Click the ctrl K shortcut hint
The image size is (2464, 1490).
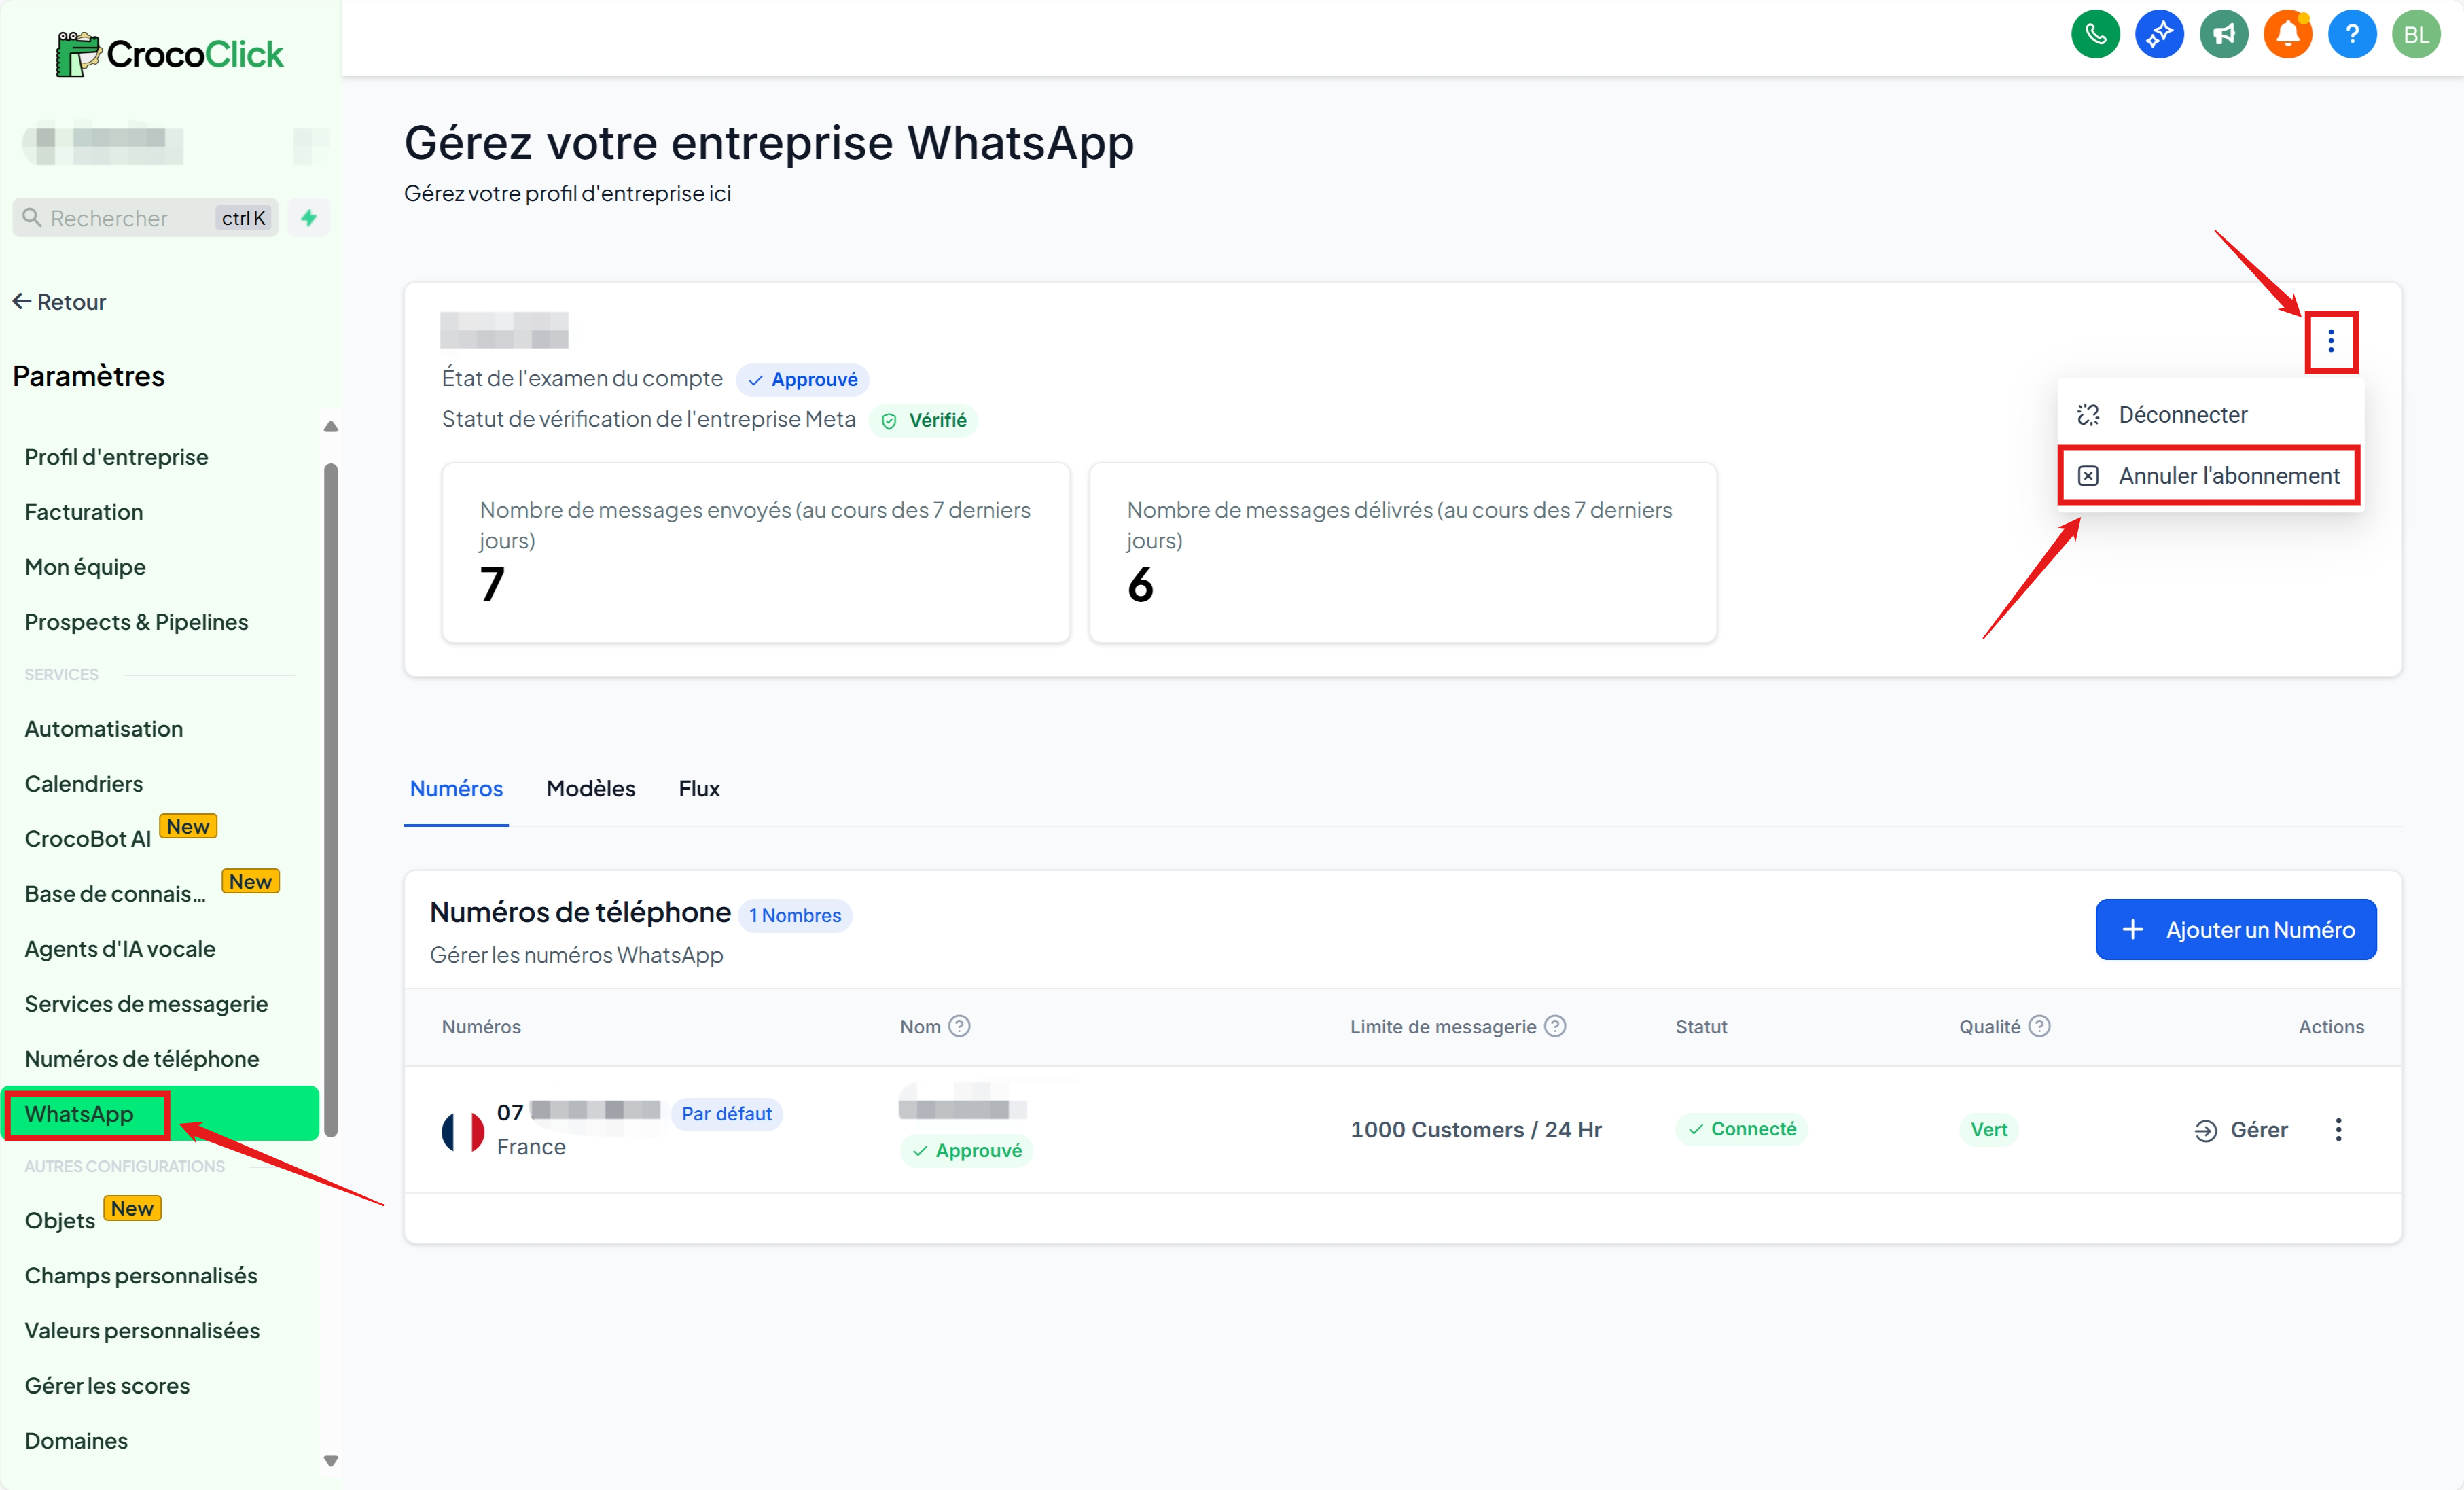point(243,218)
